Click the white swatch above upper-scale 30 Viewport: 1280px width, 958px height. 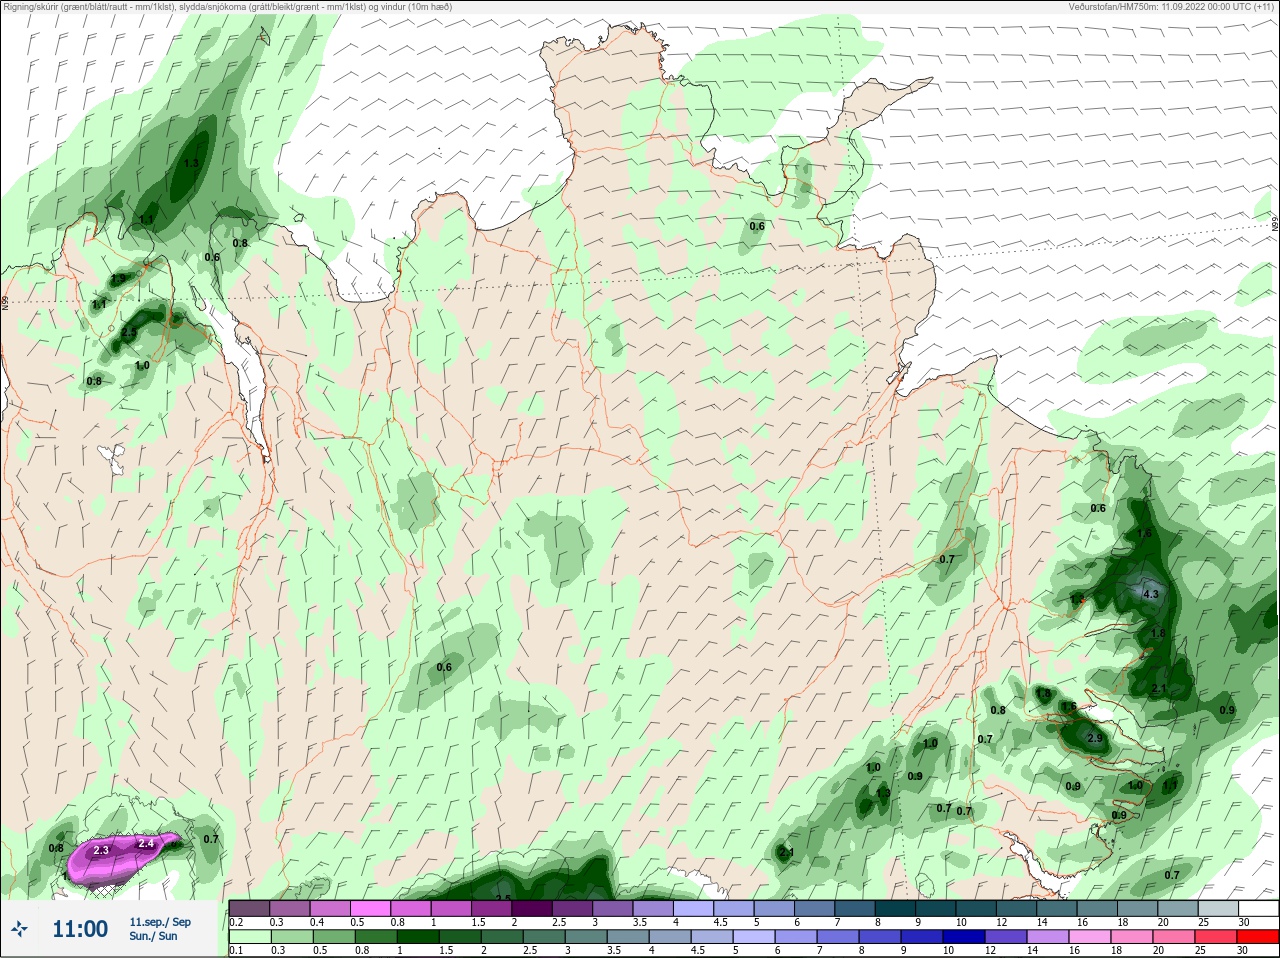point(1258,908)
